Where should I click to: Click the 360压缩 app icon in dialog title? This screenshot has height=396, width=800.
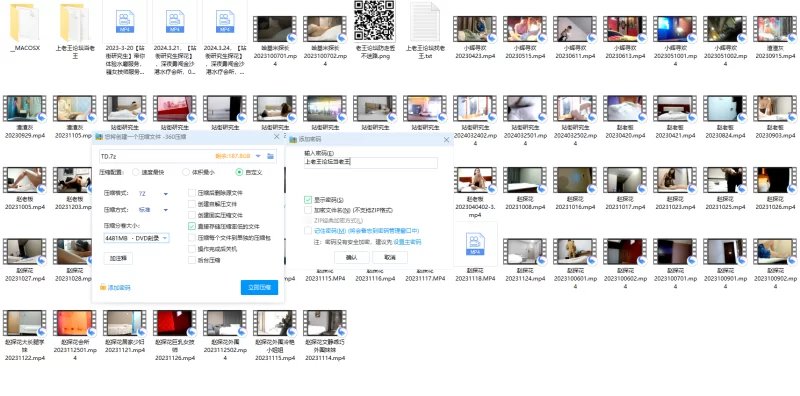click(x=99, y=137)
